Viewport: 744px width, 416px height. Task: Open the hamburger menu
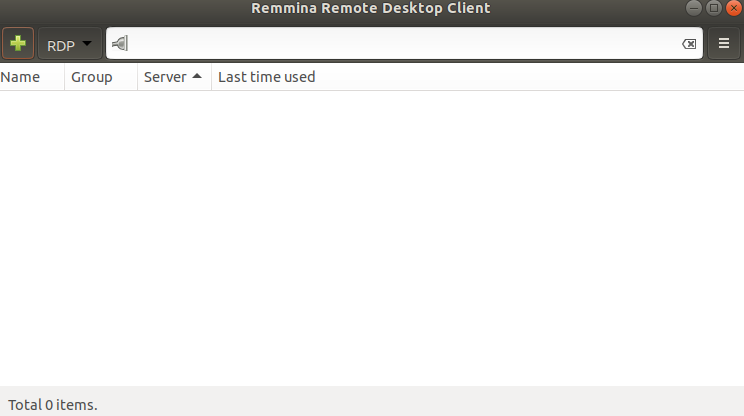tap(724, 44)
